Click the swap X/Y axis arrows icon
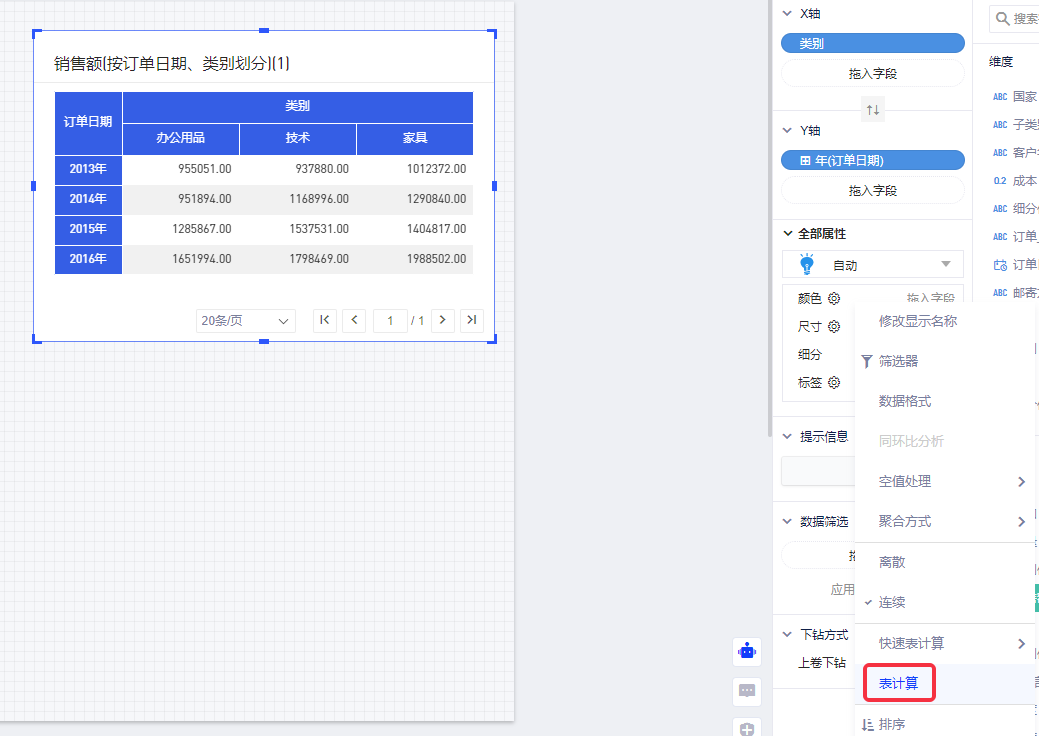The image size is (1039, 736). click(873, 109)
